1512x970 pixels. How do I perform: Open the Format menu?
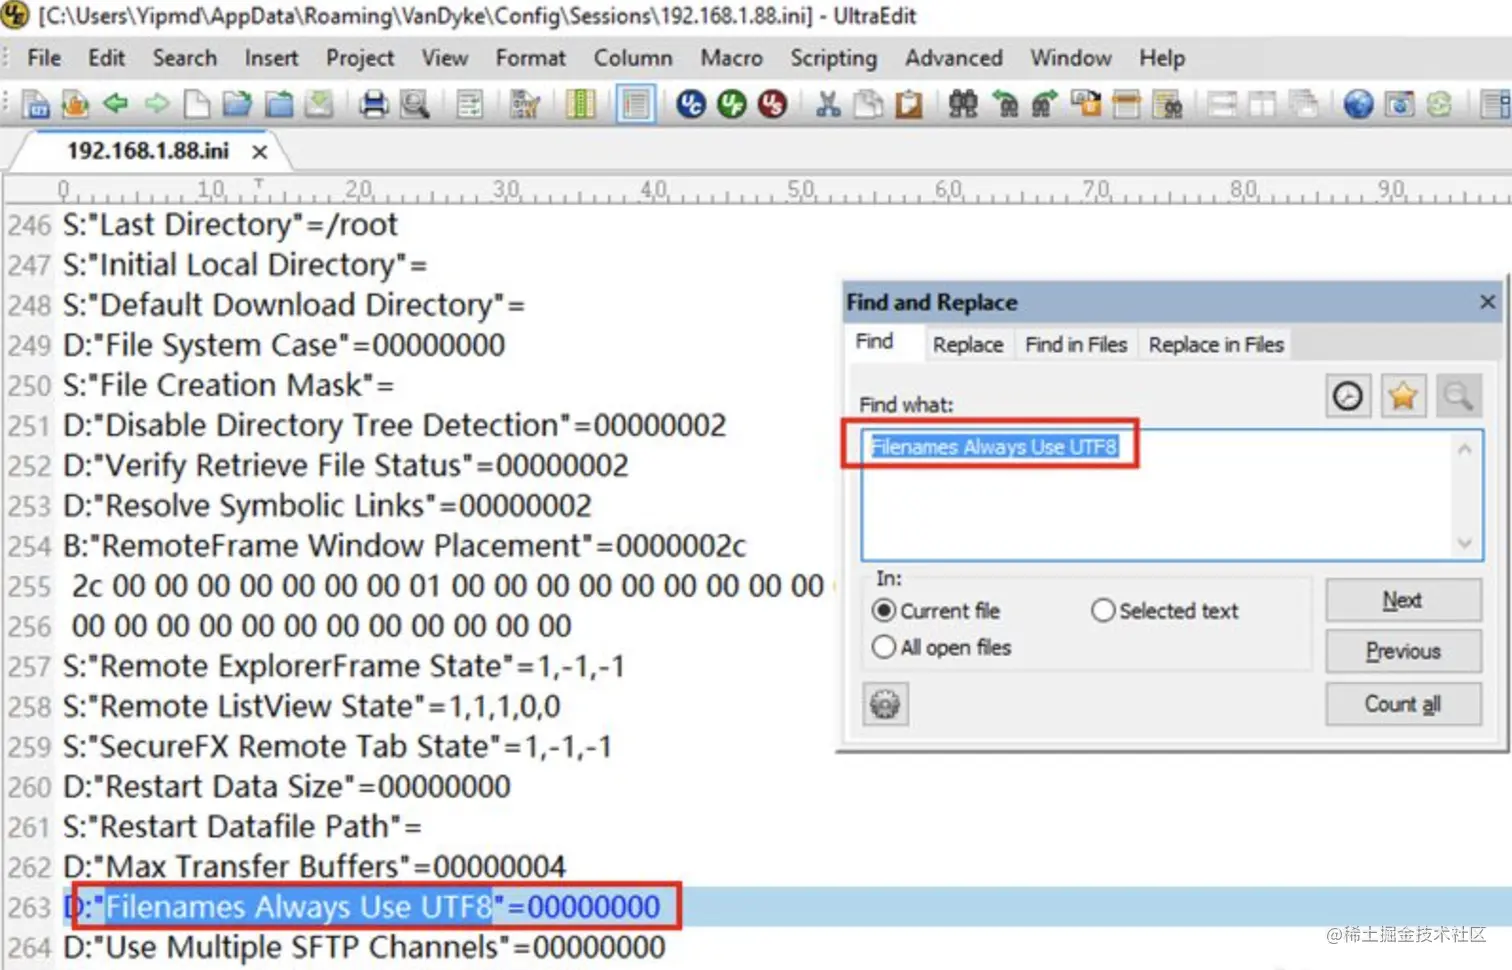pos(531,58)
